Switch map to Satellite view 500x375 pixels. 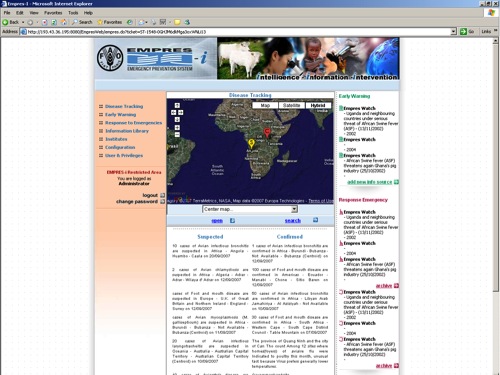pos(291,105)
